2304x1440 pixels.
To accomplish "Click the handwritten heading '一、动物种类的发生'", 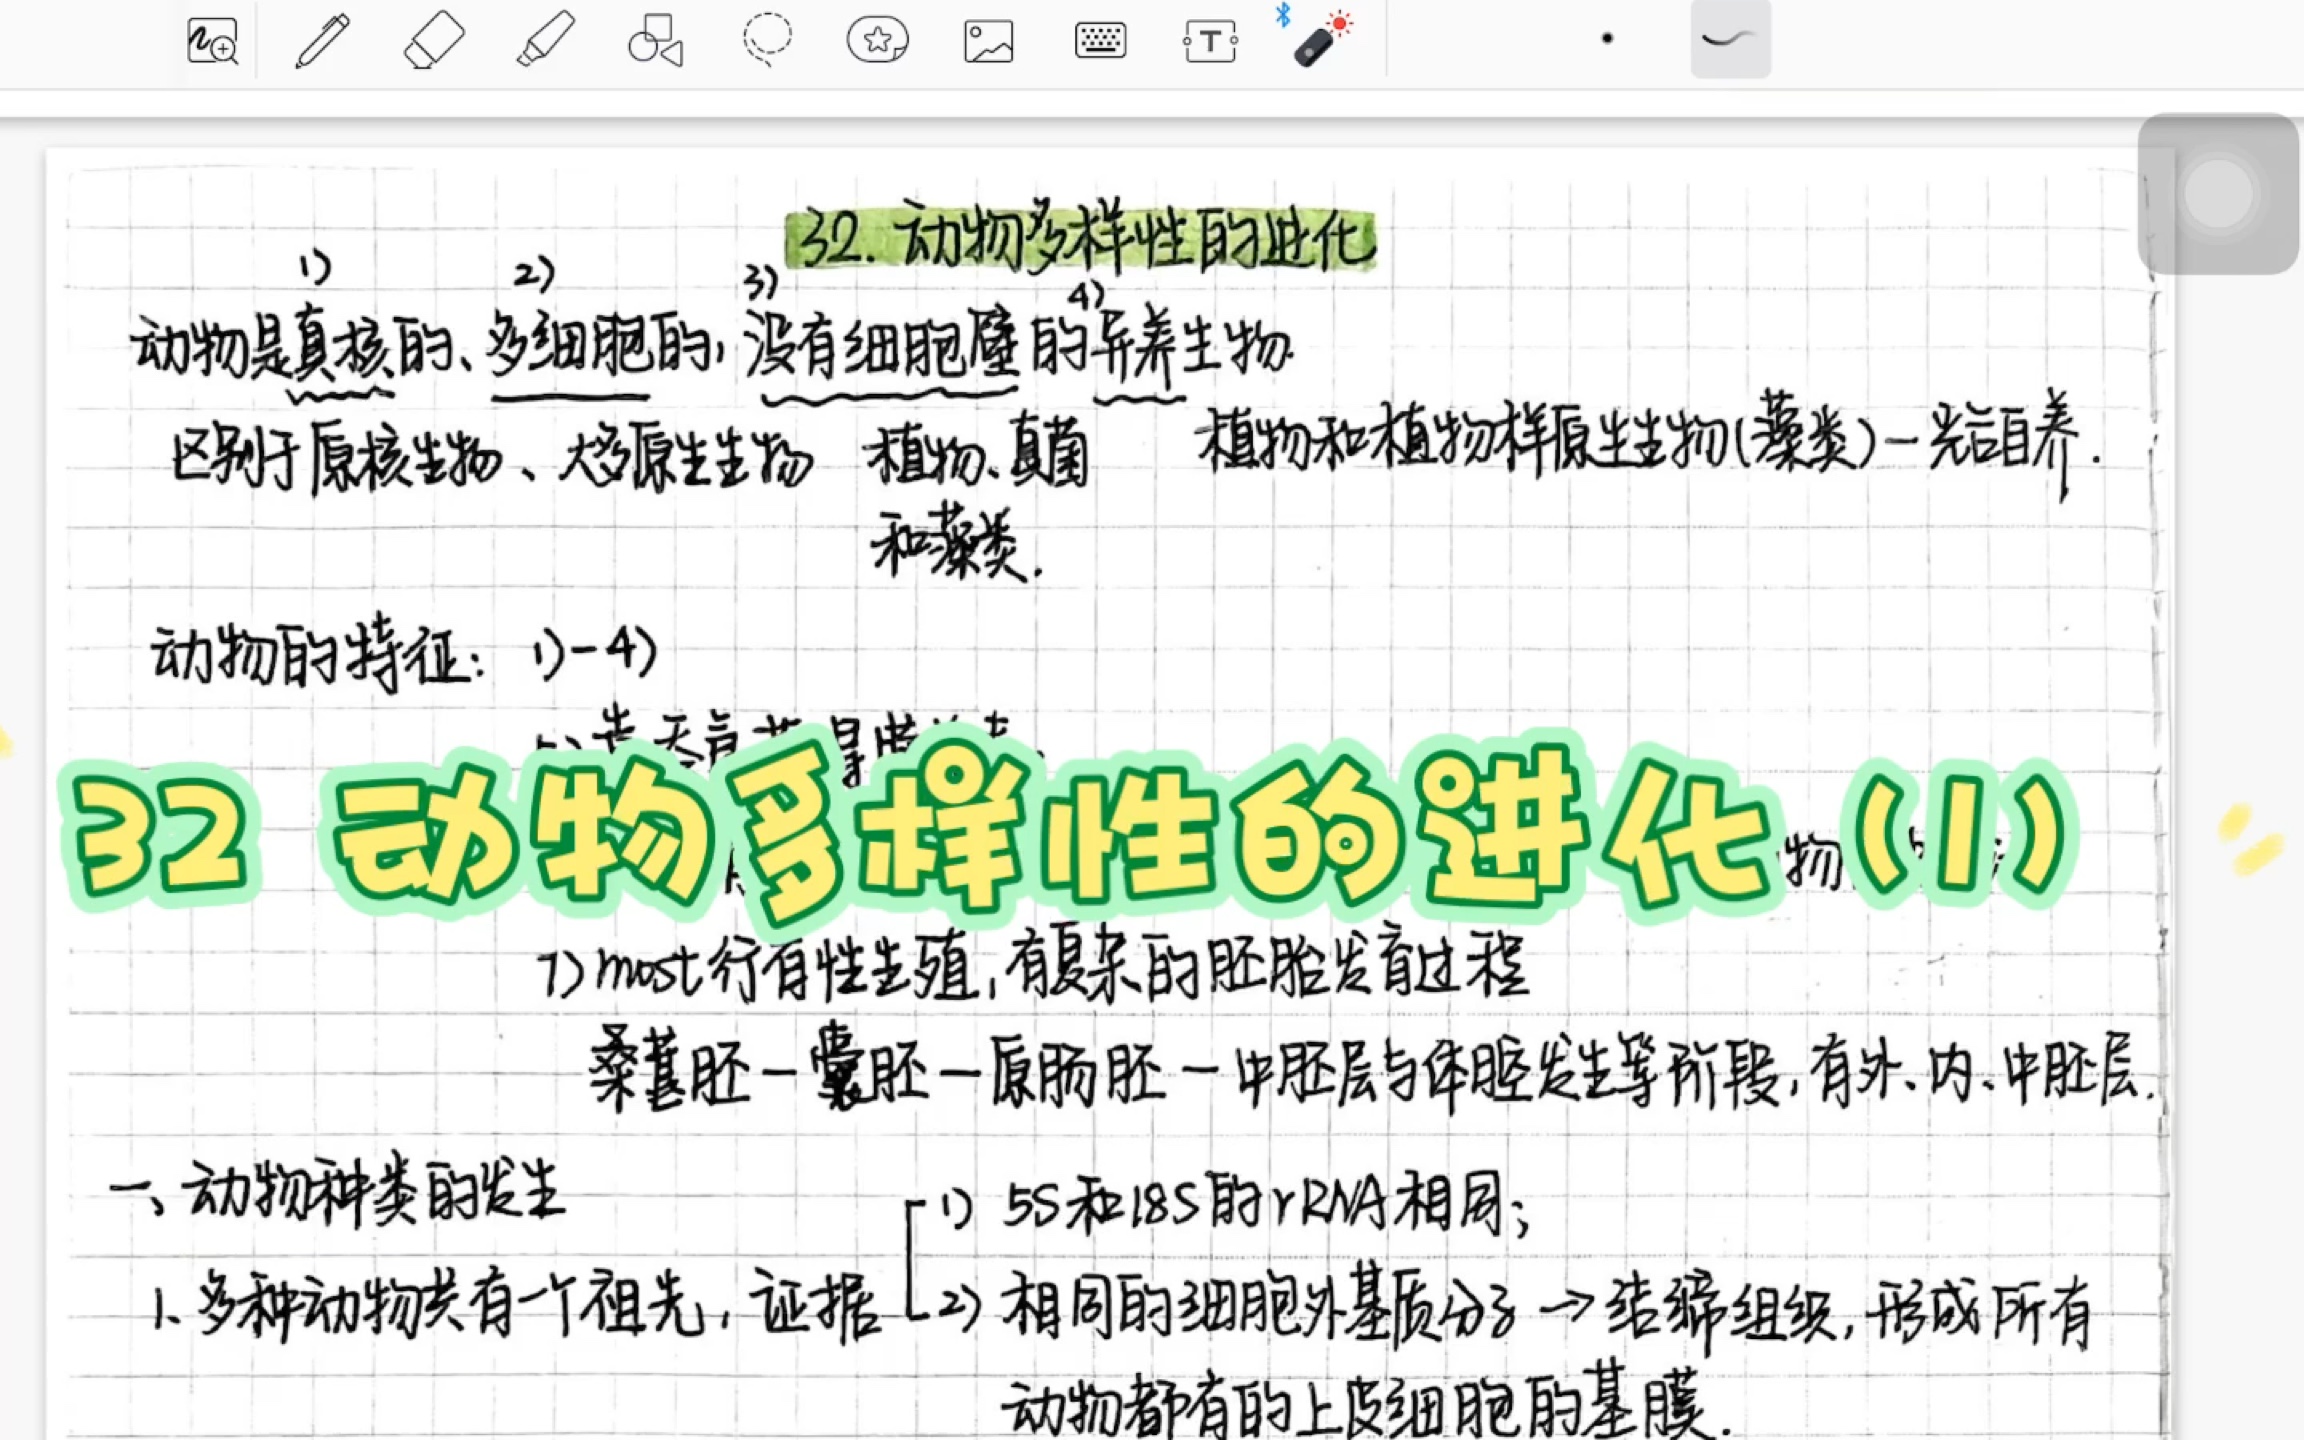I will point(337,1192).
